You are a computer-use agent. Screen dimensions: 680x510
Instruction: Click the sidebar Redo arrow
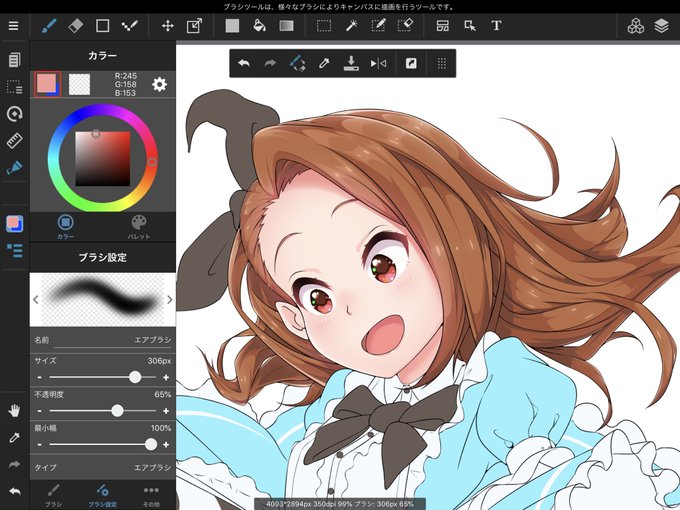point(14,464)
